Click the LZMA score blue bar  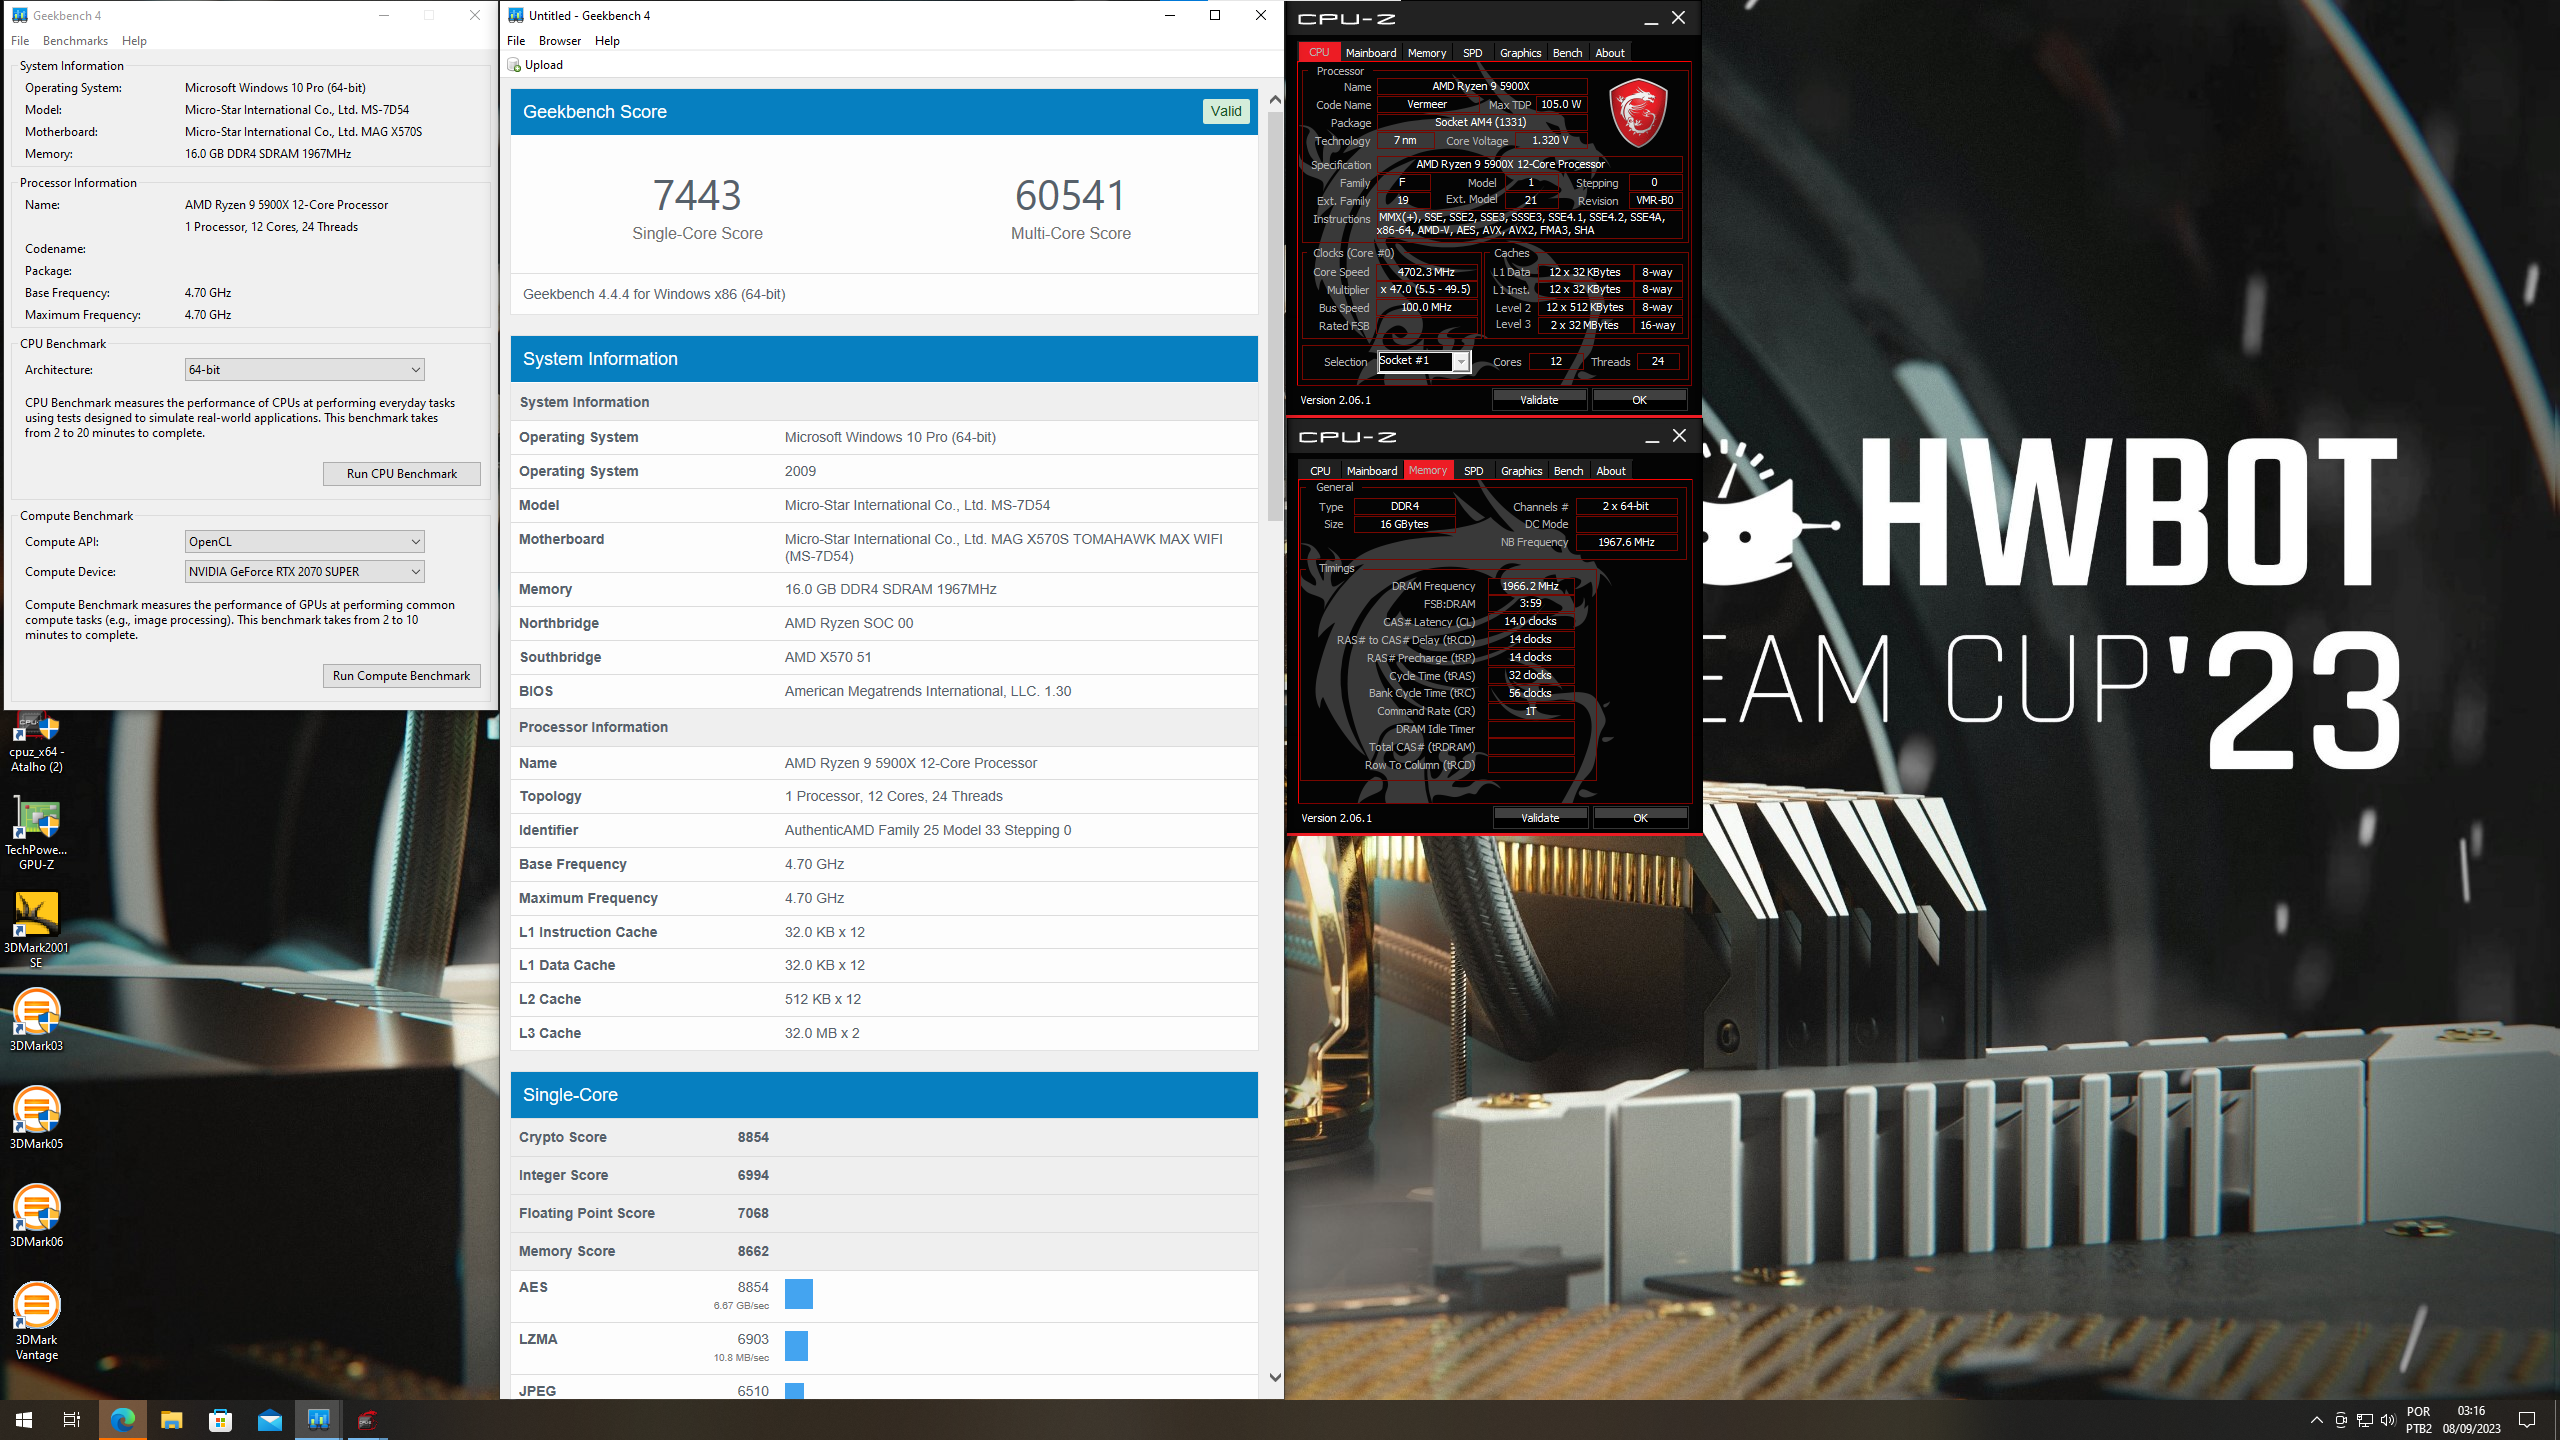[796, 1346]
